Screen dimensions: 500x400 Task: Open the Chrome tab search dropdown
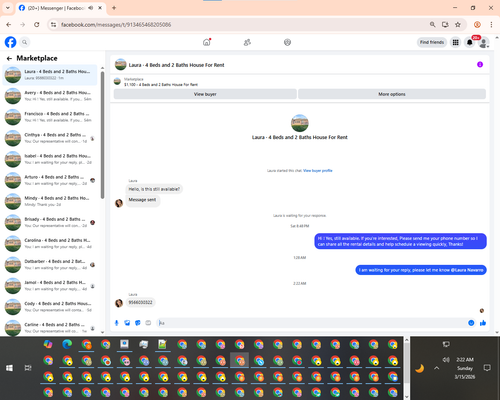(8, 8)
